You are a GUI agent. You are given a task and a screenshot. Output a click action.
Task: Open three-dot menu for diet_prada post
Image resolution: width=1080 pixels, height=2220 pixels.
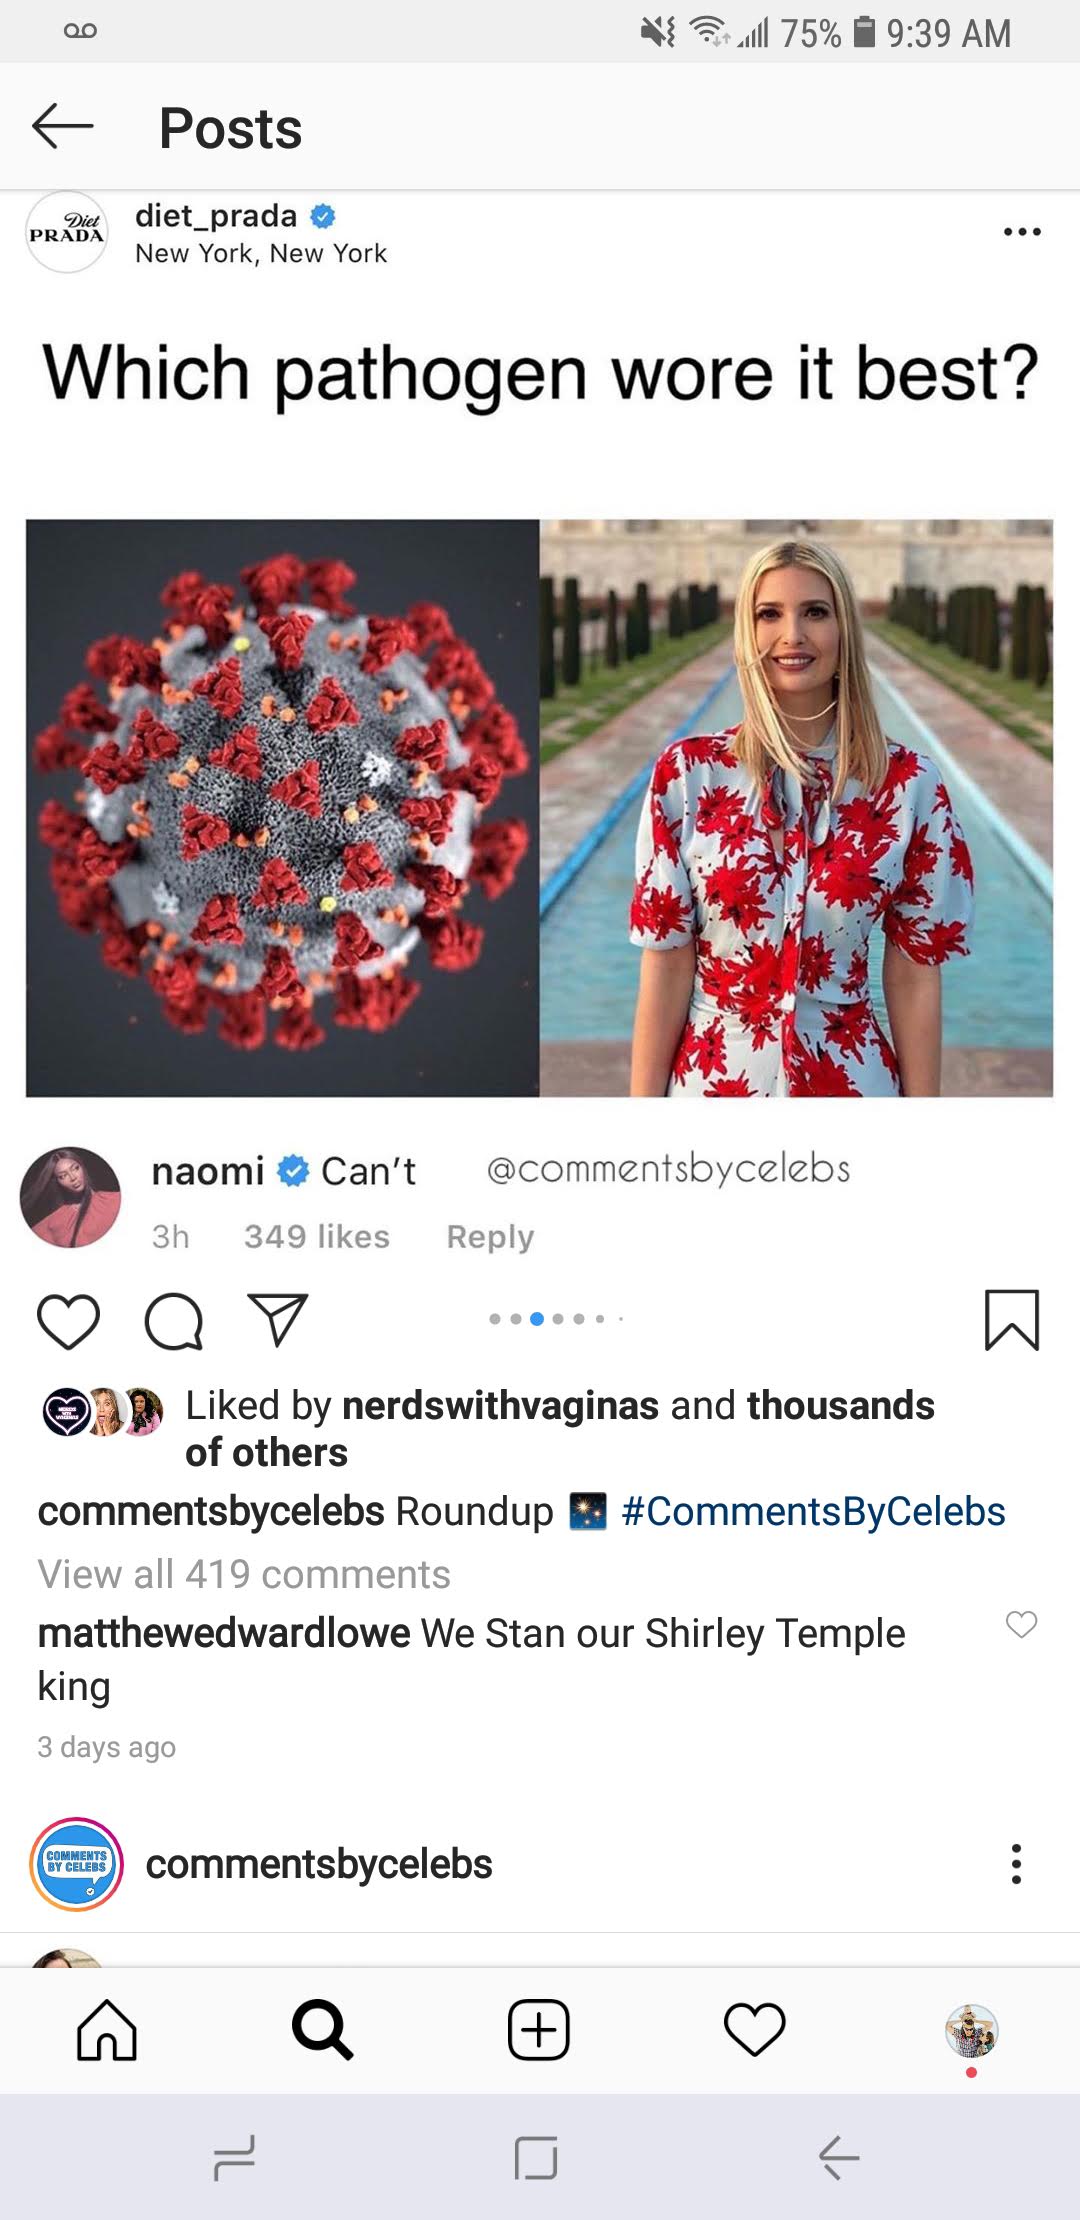tap(1021, 232)
